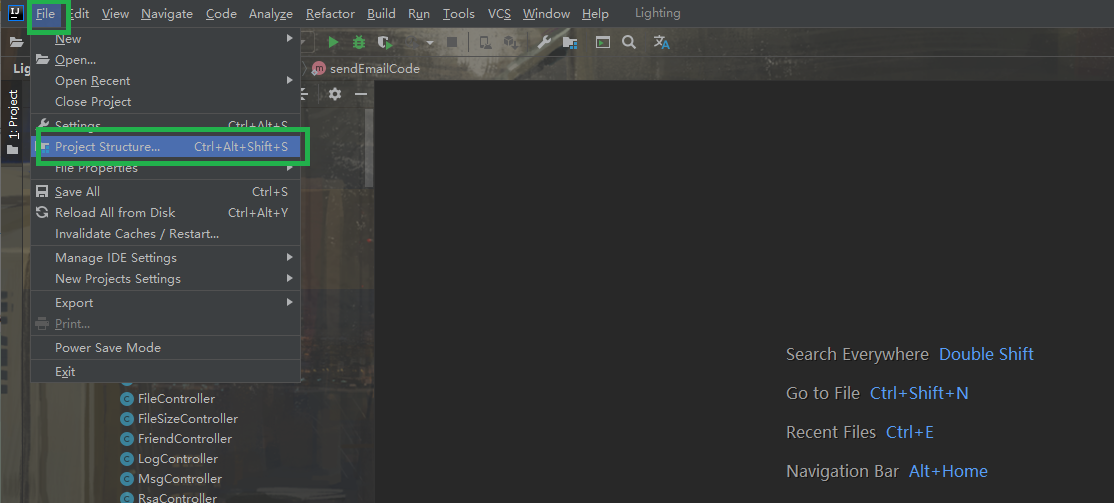The width and height of the screenshot is (1114, 503).
Task: Click the class icon beside FileController
Action: tap(127, 399)
